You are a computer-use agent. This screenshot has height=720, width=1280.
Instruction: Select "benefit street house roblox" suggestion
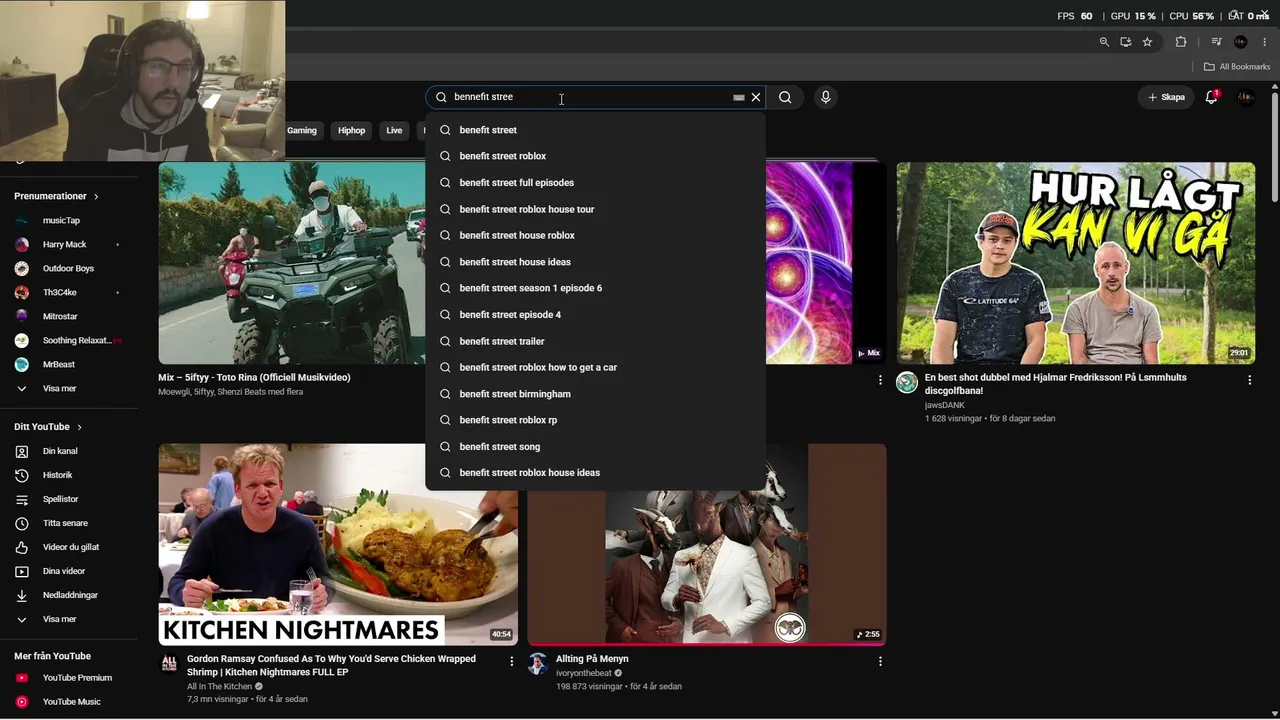[x=596, y=235]
